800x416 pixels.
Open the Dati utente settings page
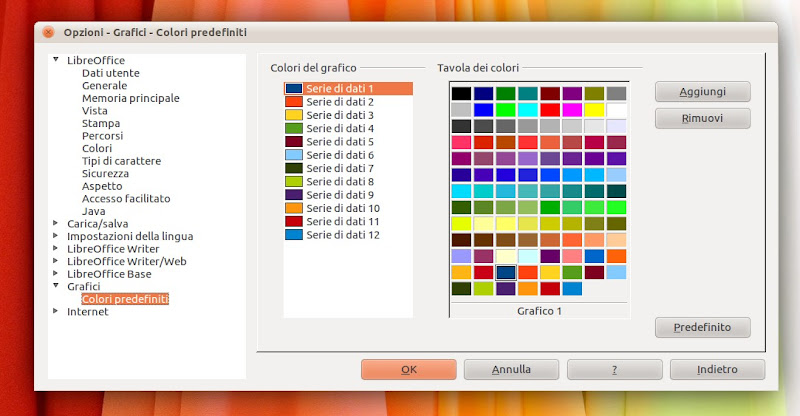coord(111,73)
